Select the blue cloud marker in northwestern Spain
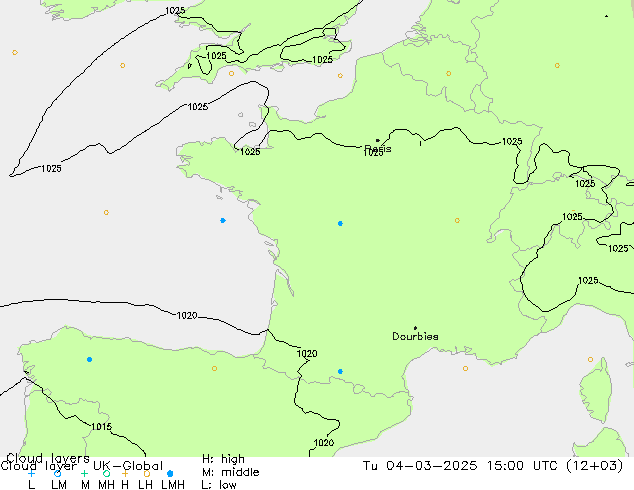 point(89,359)
